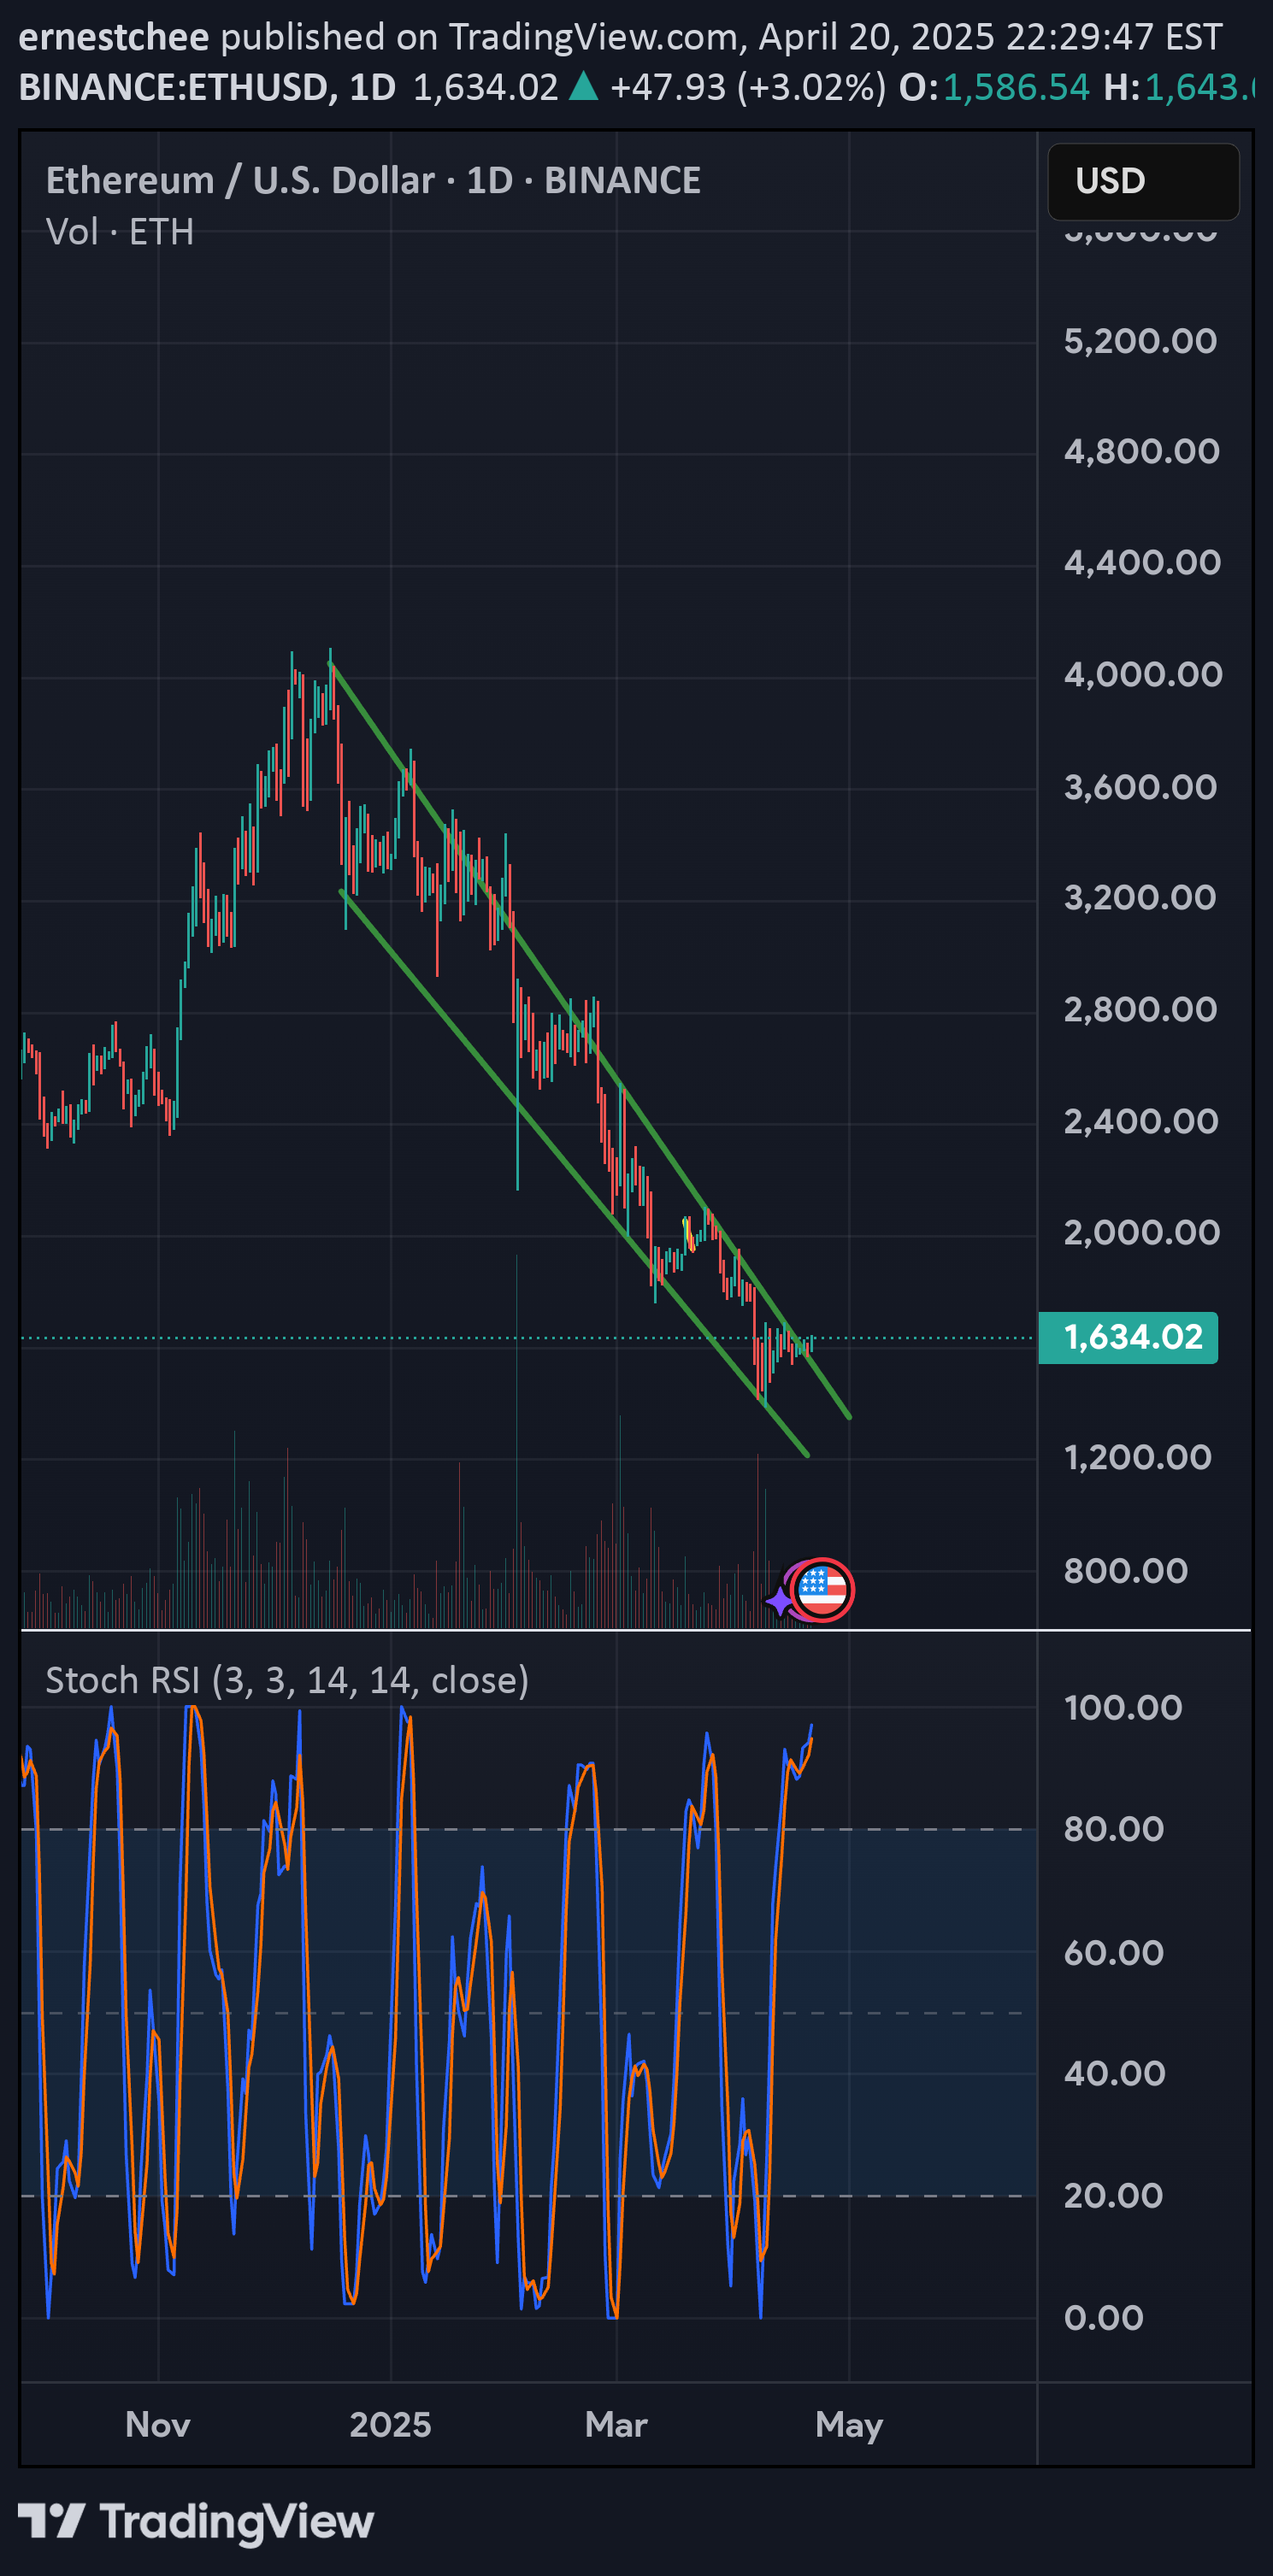The width and height of the screenshot is (1273, 2576).
Task: Open the Stoch RSI indicator legend
Action: (287, 1680)
